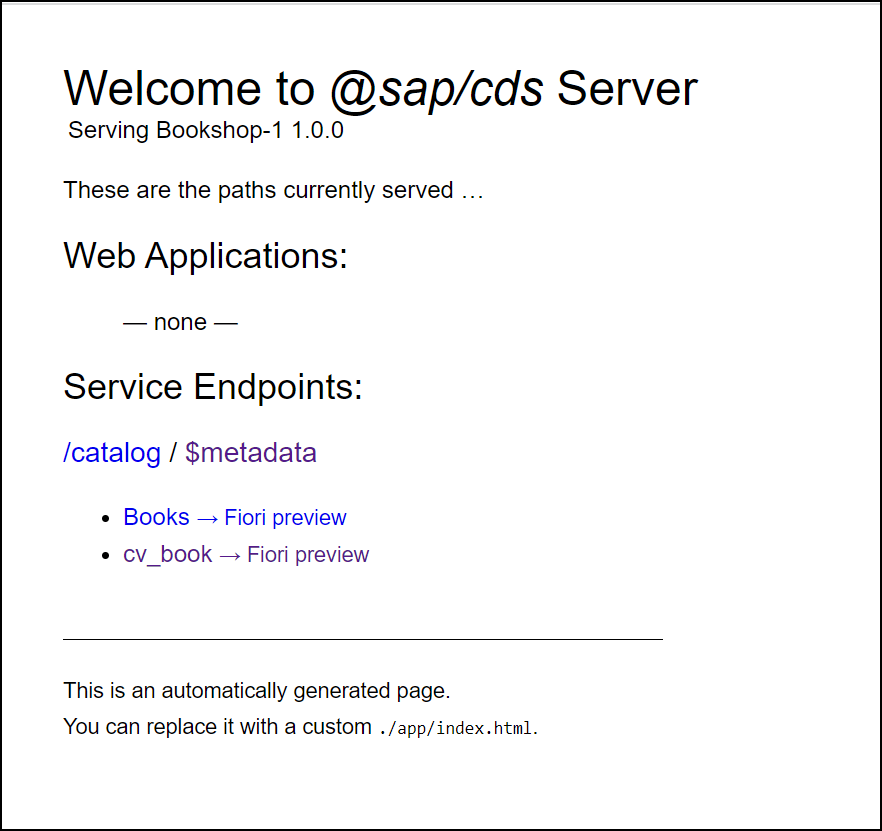Open the cv_book entity link
The image size is (882, 831).
[168, 555]
